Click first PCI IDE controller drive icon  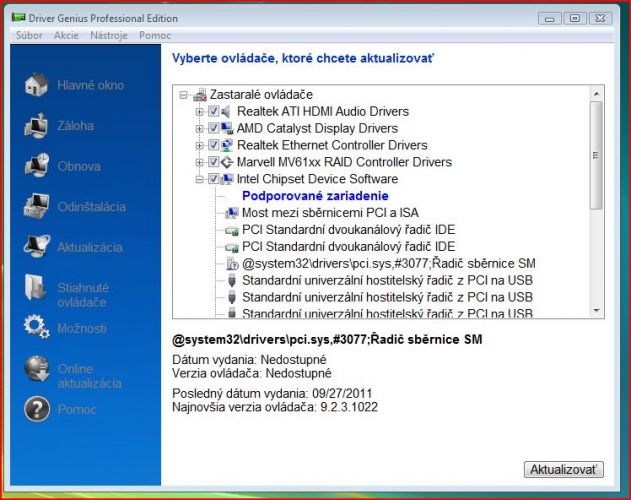coord(231,230)
